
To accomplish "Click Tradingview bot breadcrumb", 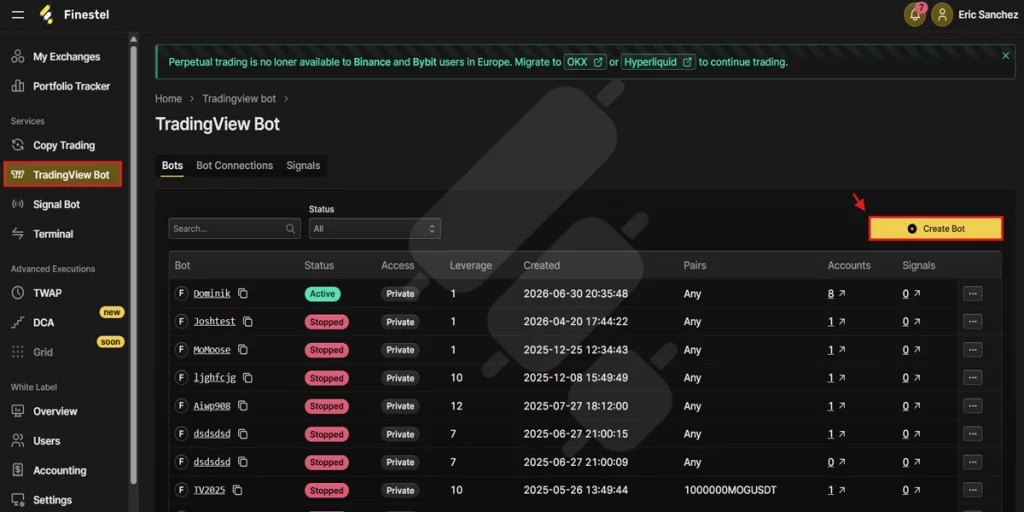I will [x=239, y=99].
